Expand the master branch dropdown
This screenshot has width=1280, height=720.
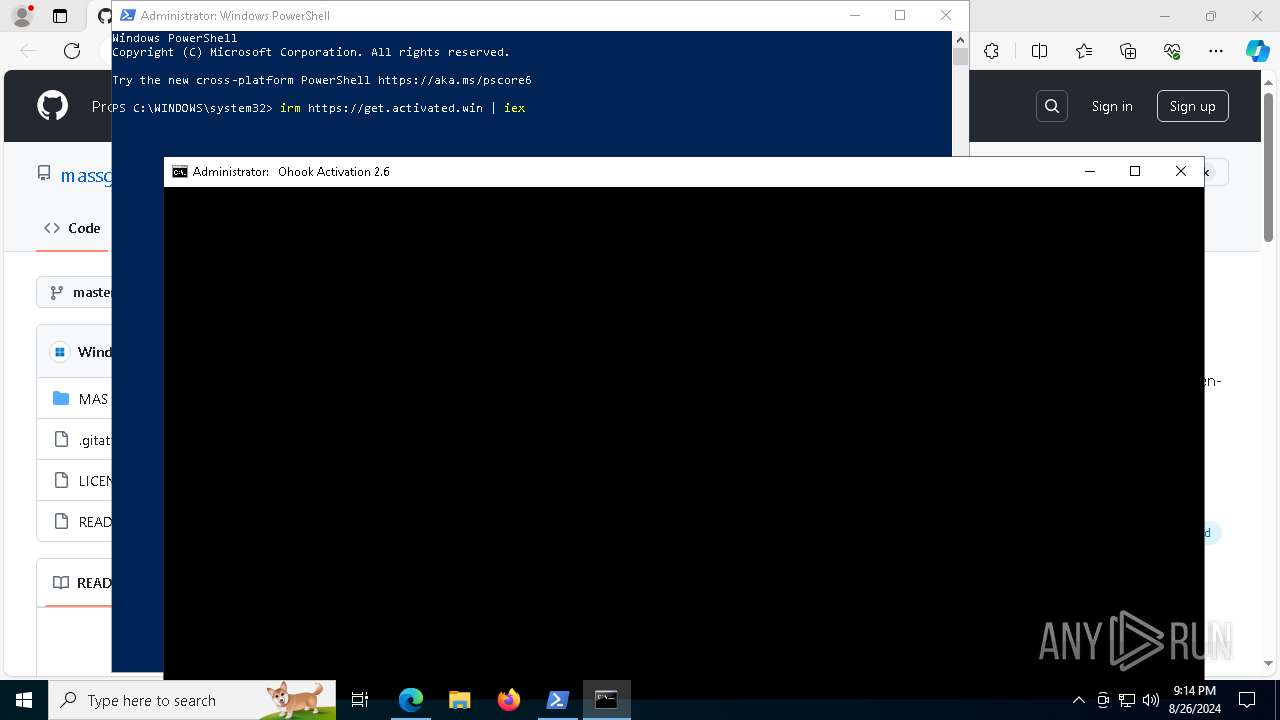(x=75, y=292)
